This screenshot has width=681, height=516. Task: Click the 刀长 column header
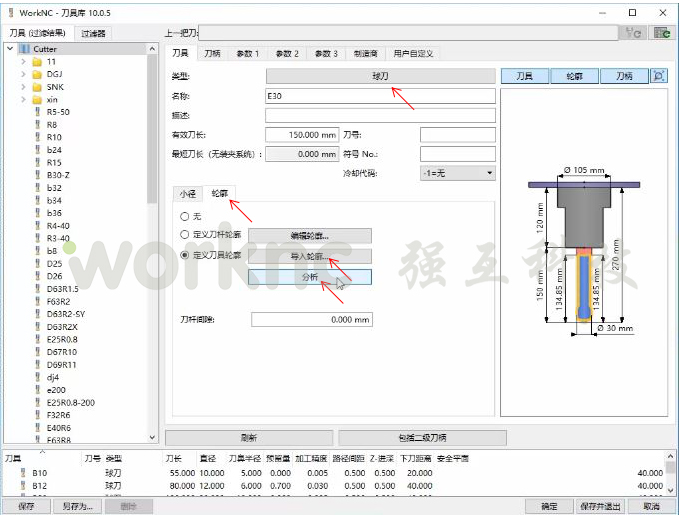174,458
